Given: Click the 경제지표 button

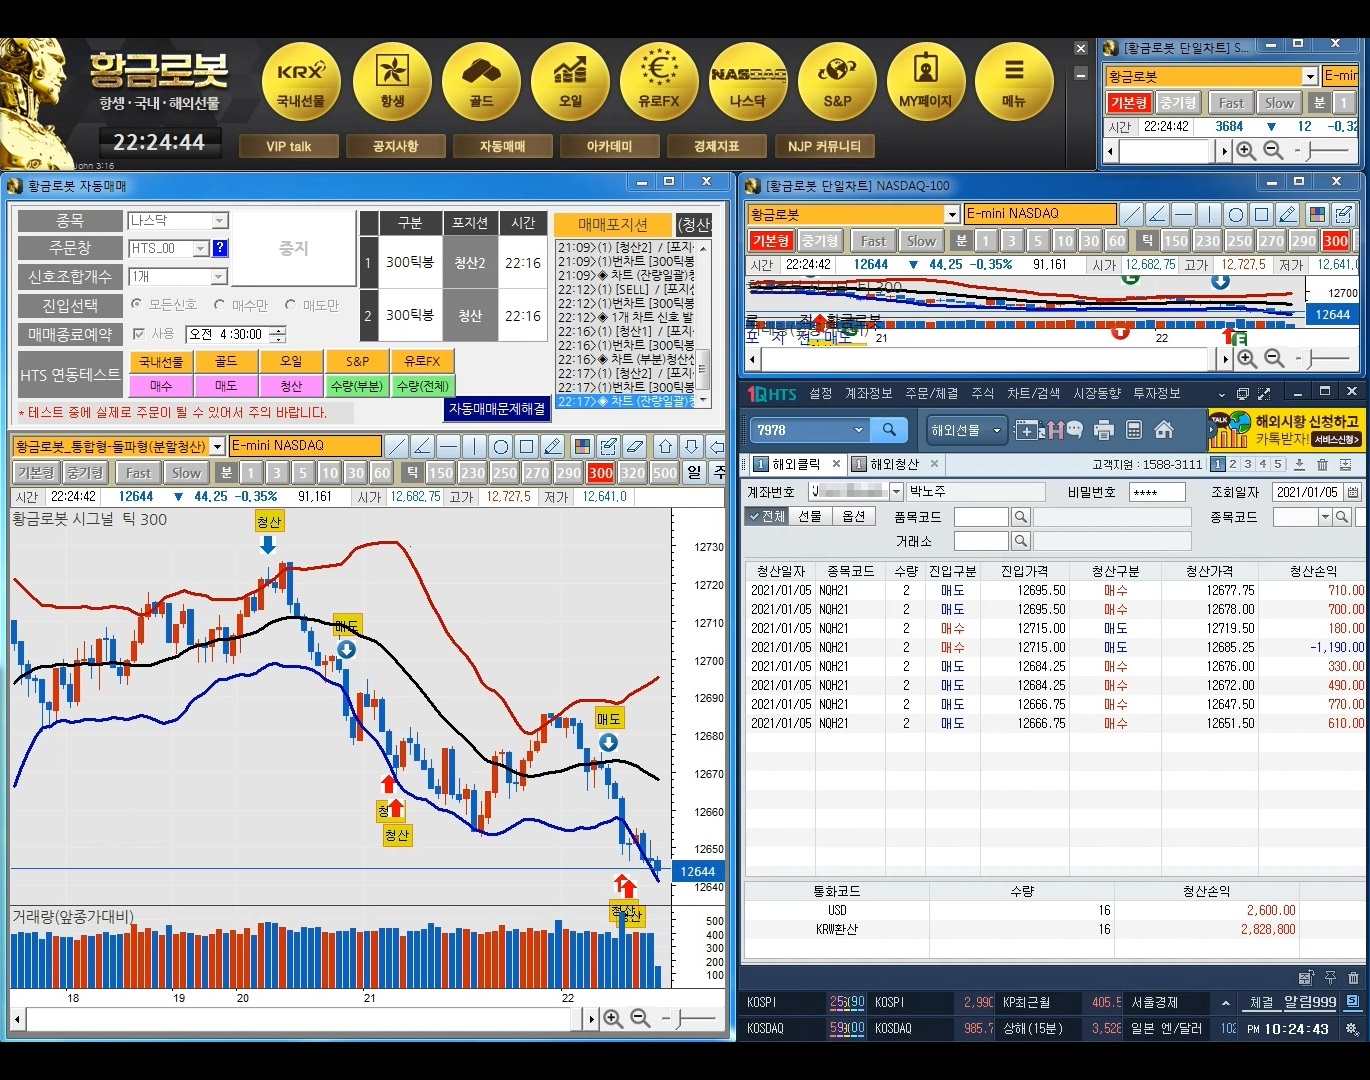Looking at the screenshot, I should pyautogui.click(x=716, y=146).
